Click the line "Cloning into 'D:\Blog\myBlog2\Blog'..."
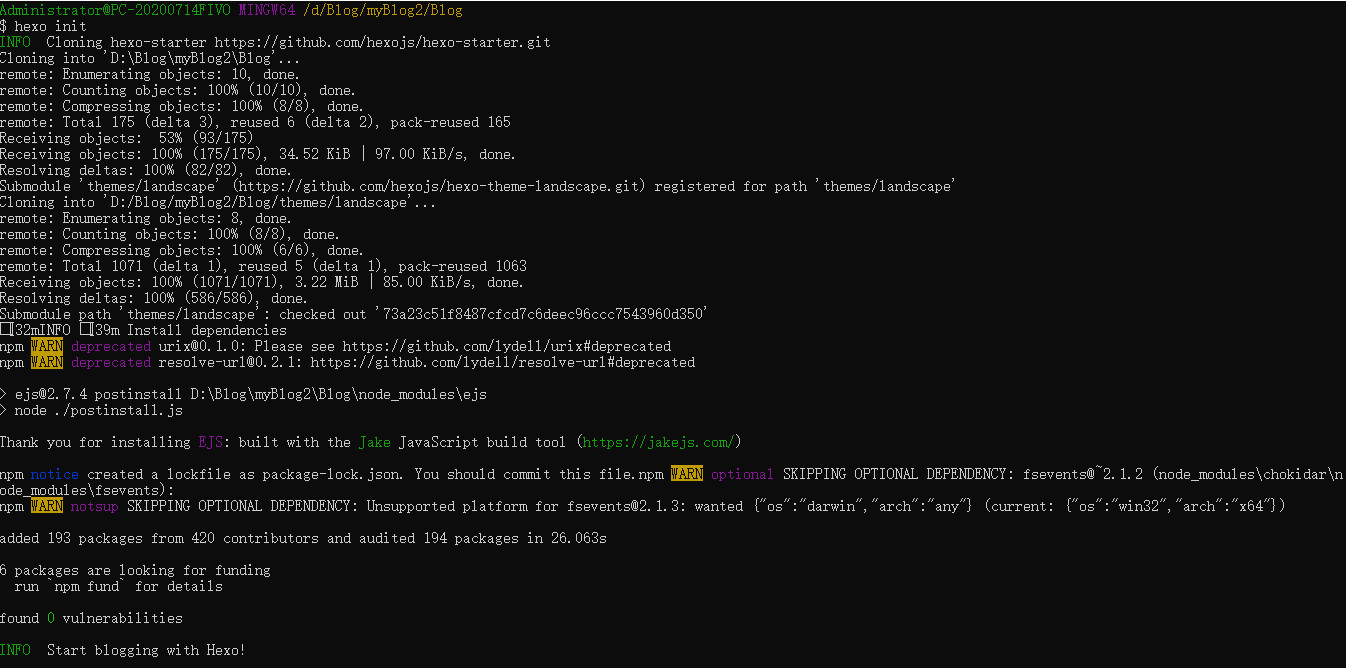1346x668 pixels. (150, 58)
